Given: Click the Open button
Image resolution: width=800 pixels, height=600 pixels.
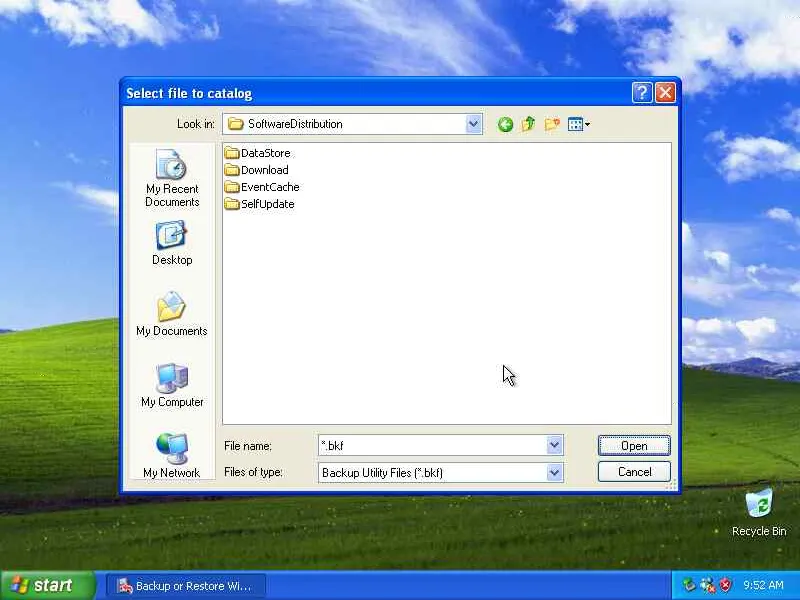Looking at the screenshot, I should click(634, 445).
